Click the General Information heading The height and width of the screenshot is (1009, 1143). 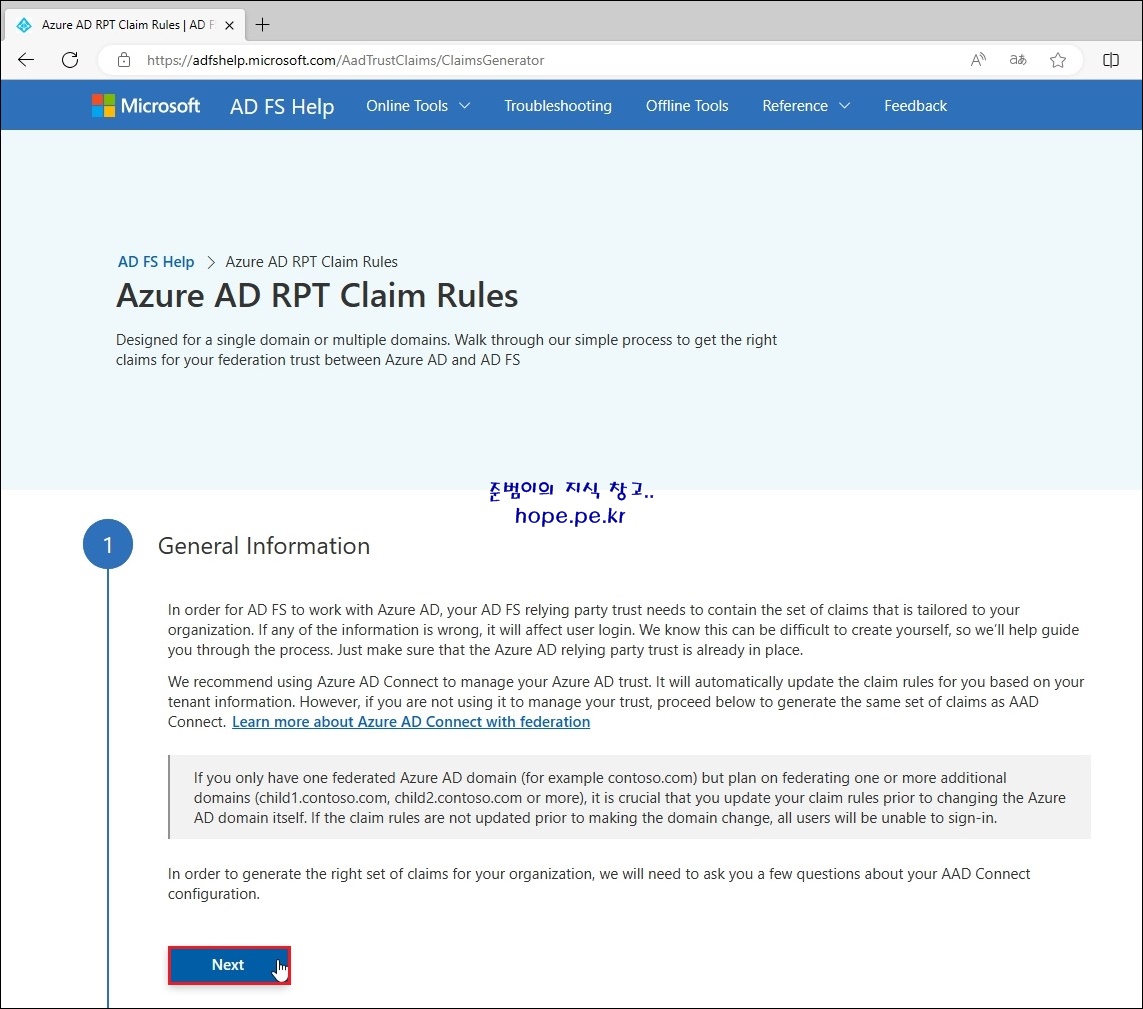click(264, 546)
